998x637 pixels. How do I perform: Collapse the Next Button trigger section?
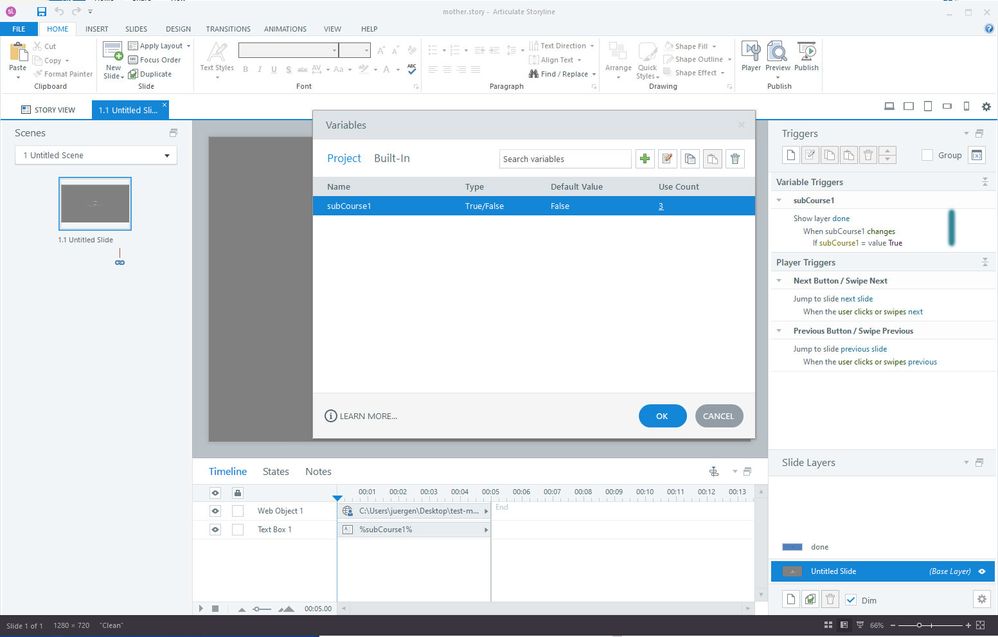click(x=781, y=281)
